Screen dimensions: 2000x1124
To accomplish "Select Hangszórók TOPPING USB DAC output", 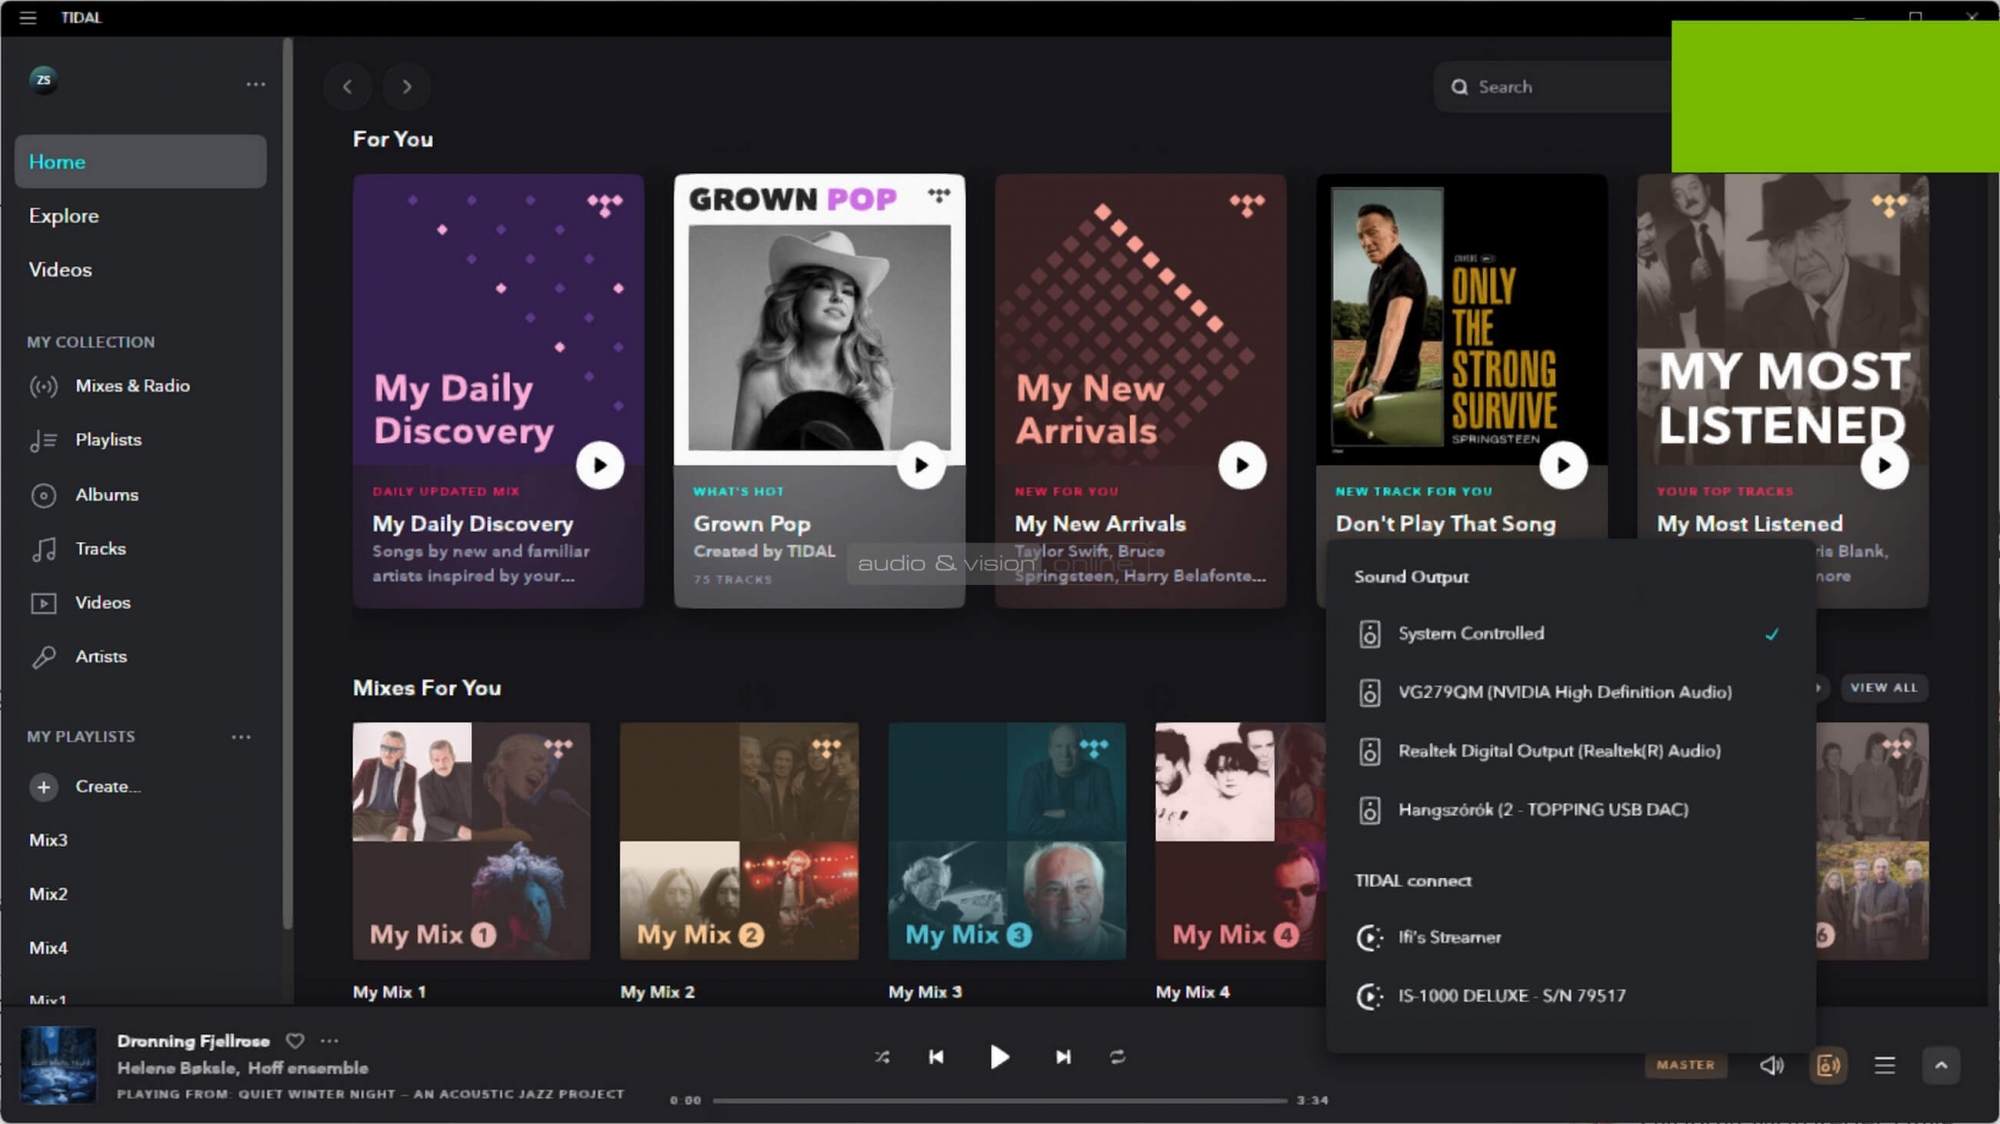I will [x=1570, y=810].
